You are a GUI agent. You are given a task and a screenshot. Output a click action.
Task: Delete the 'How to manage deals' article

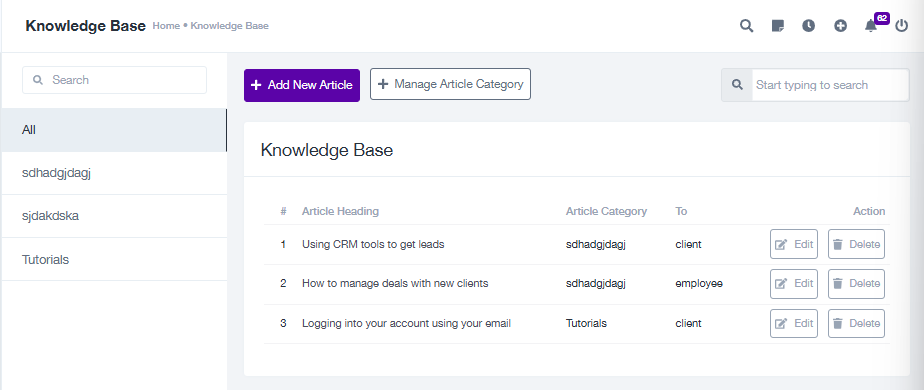tap(856, 283)
